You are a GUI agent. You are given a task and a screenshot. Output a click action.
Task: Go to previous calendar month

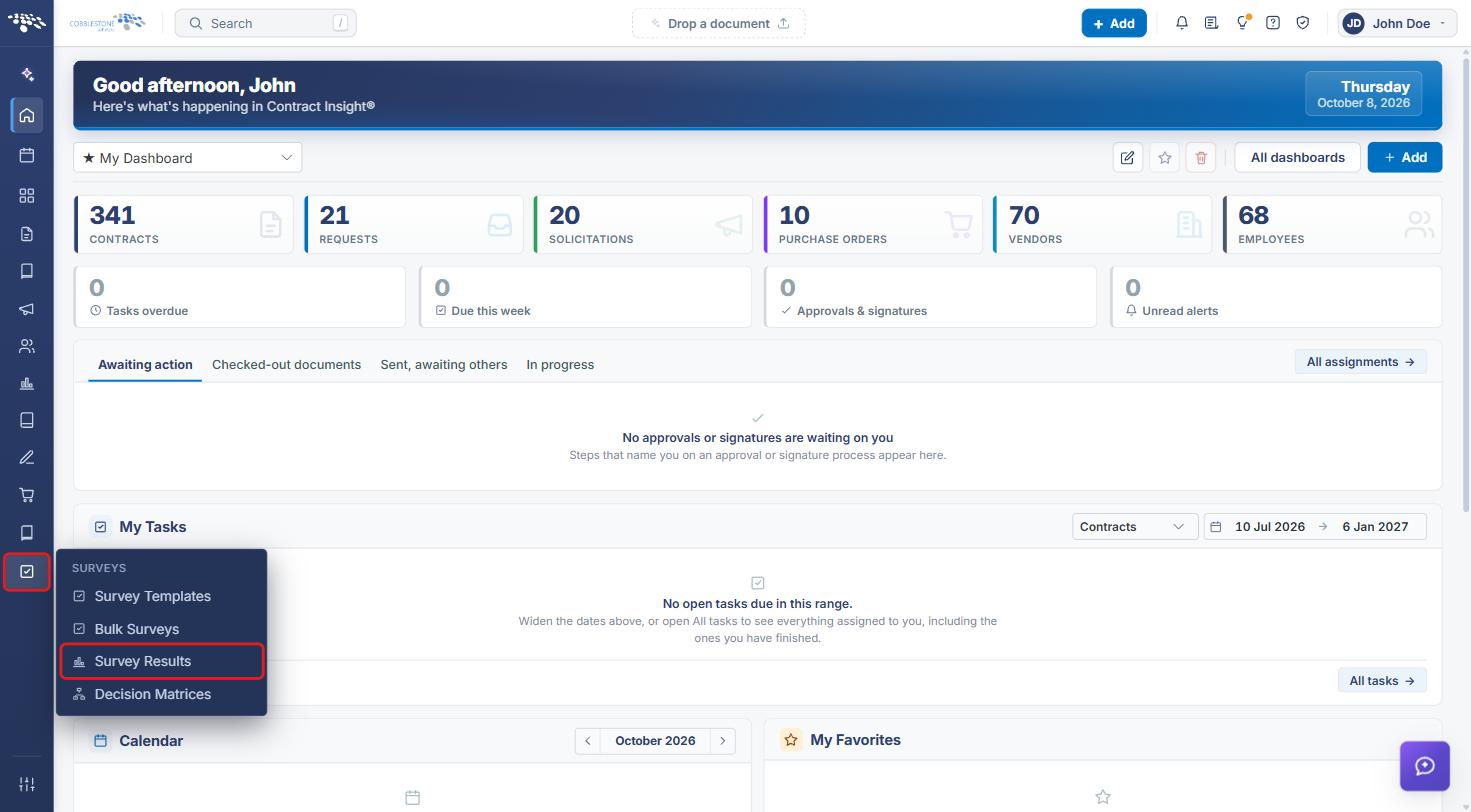click(x=588, y=741)
